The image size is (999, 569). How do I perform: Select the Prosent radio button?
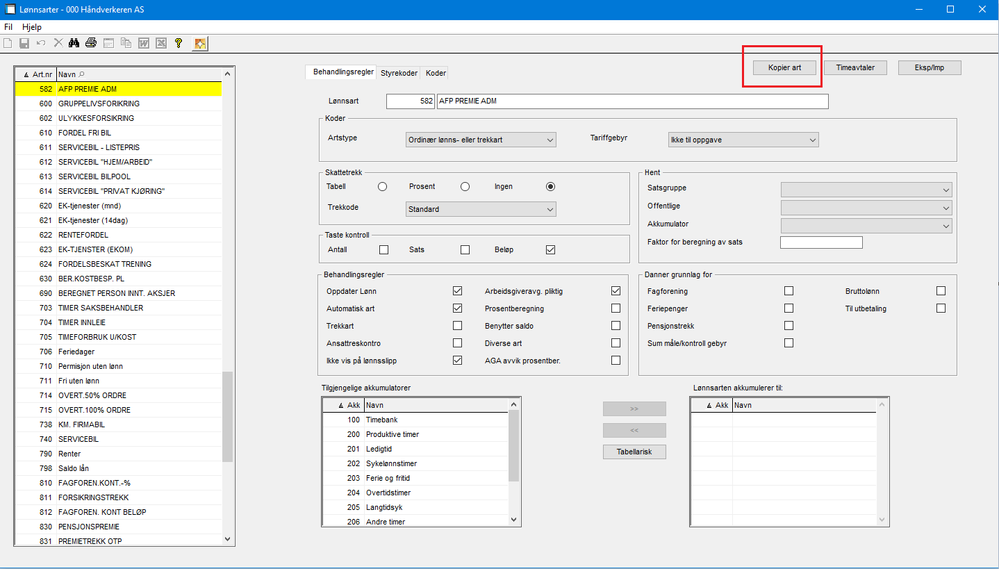465,187
